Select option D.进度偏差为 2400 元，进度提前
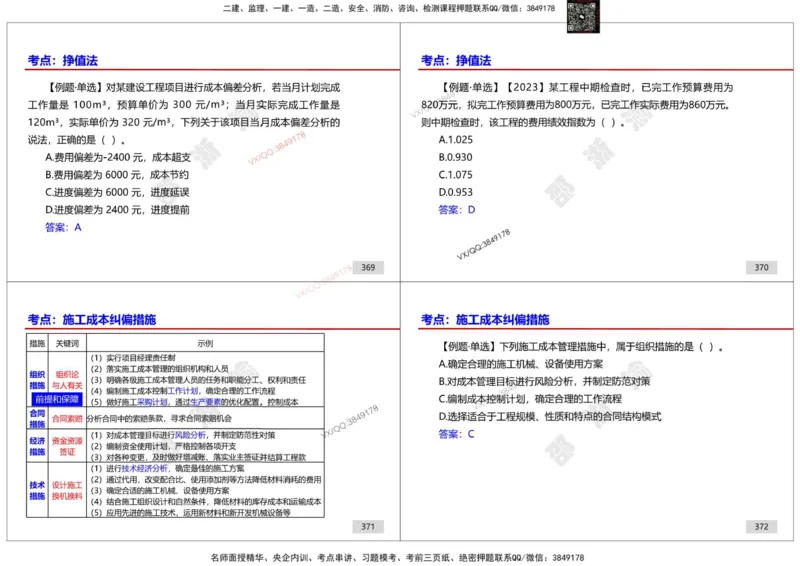 (x=117, y=210)
